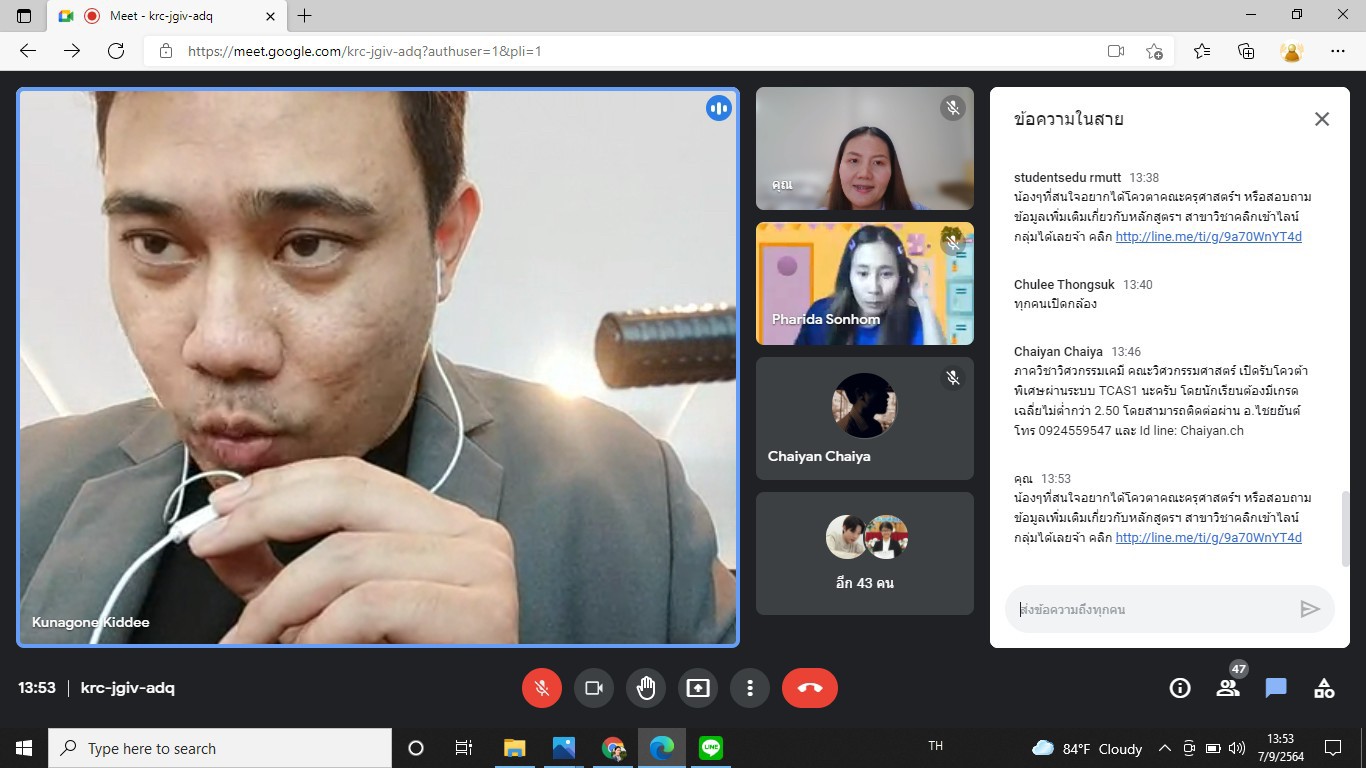The width and height of the screenshot is (1366, 768).
Task: Open more options three-dot menu
Action: 750,688
